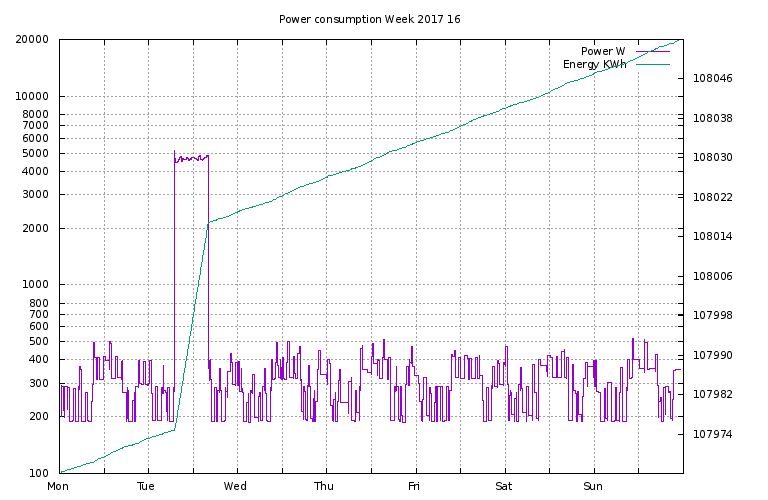
Task: Click the chart title 'Power consumption Week 2017 16'
Action: [x=369, y=19]
